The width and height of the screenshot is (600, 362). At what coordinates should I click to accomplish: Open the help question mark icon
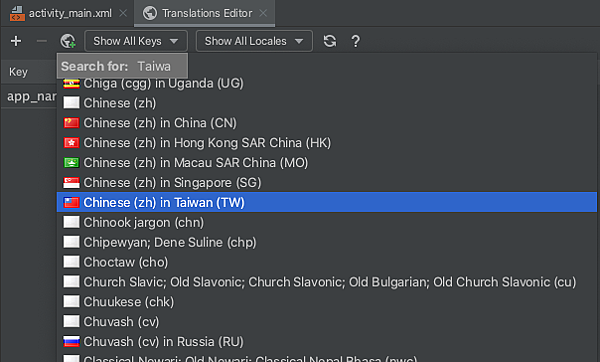point(355,41)
